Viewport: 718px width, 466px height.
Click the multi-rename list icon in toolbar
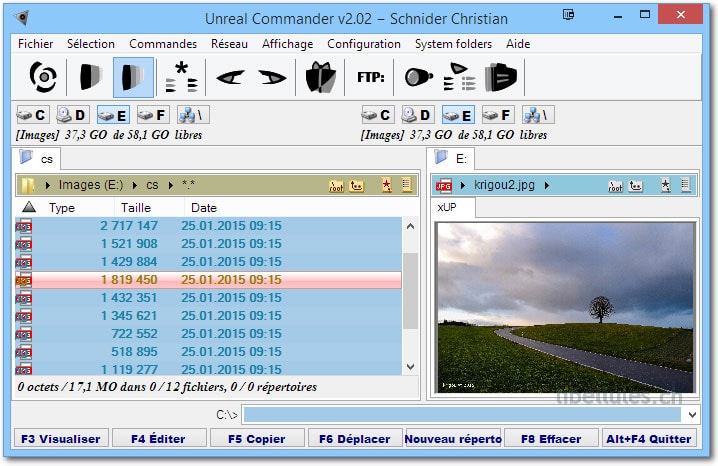click(460, 77)
